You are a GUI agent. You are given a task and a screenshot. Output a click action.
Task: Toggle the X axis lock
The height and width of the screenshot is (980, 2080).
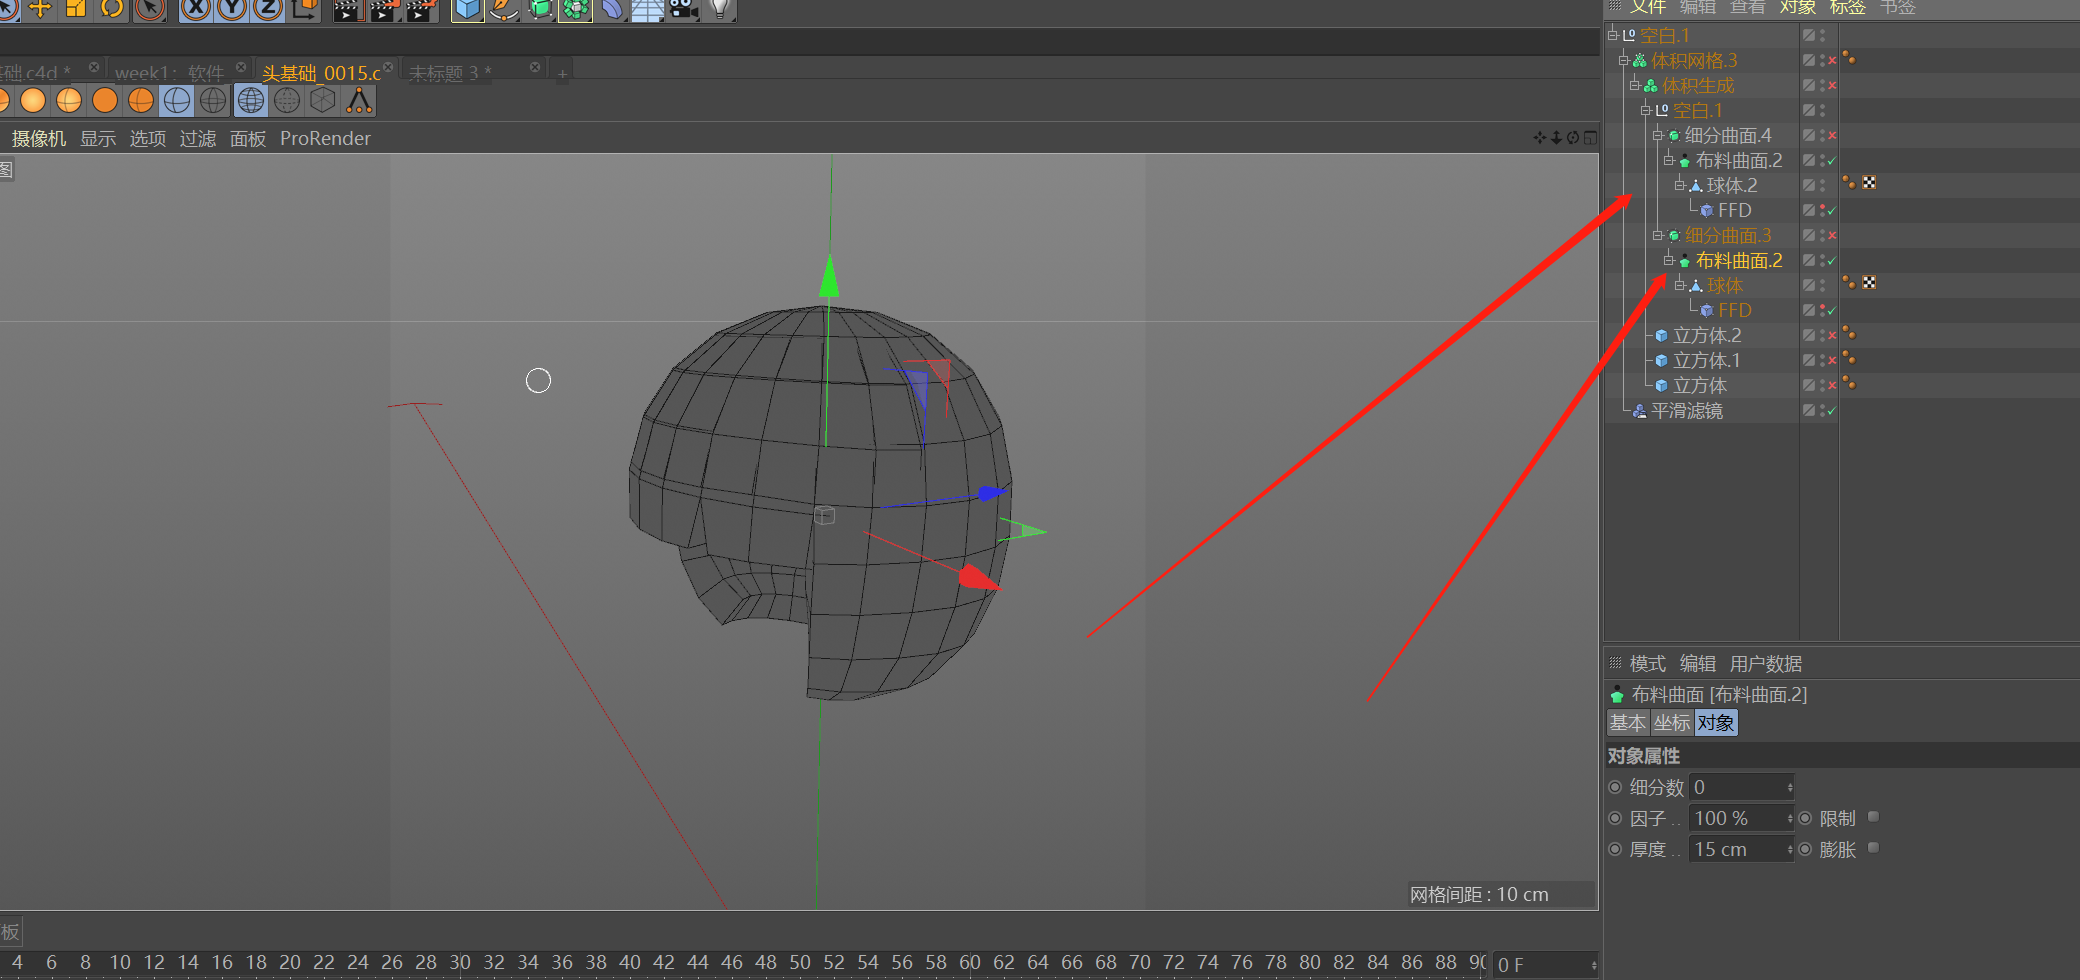(x=196, y=9)
